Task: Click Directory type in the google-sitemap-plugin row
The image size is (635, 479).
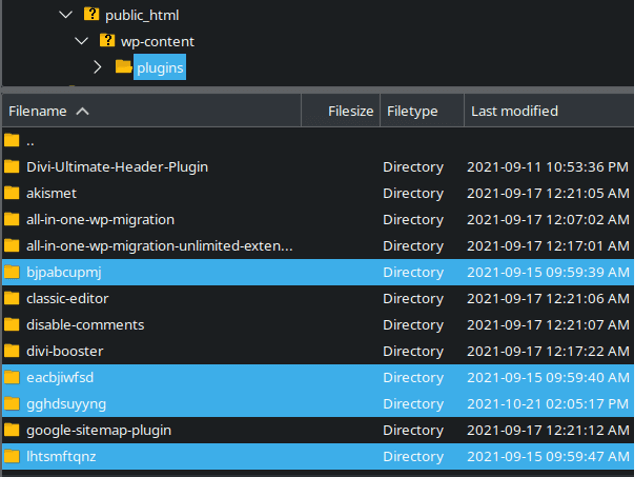Action: click(x=413, y=430)
